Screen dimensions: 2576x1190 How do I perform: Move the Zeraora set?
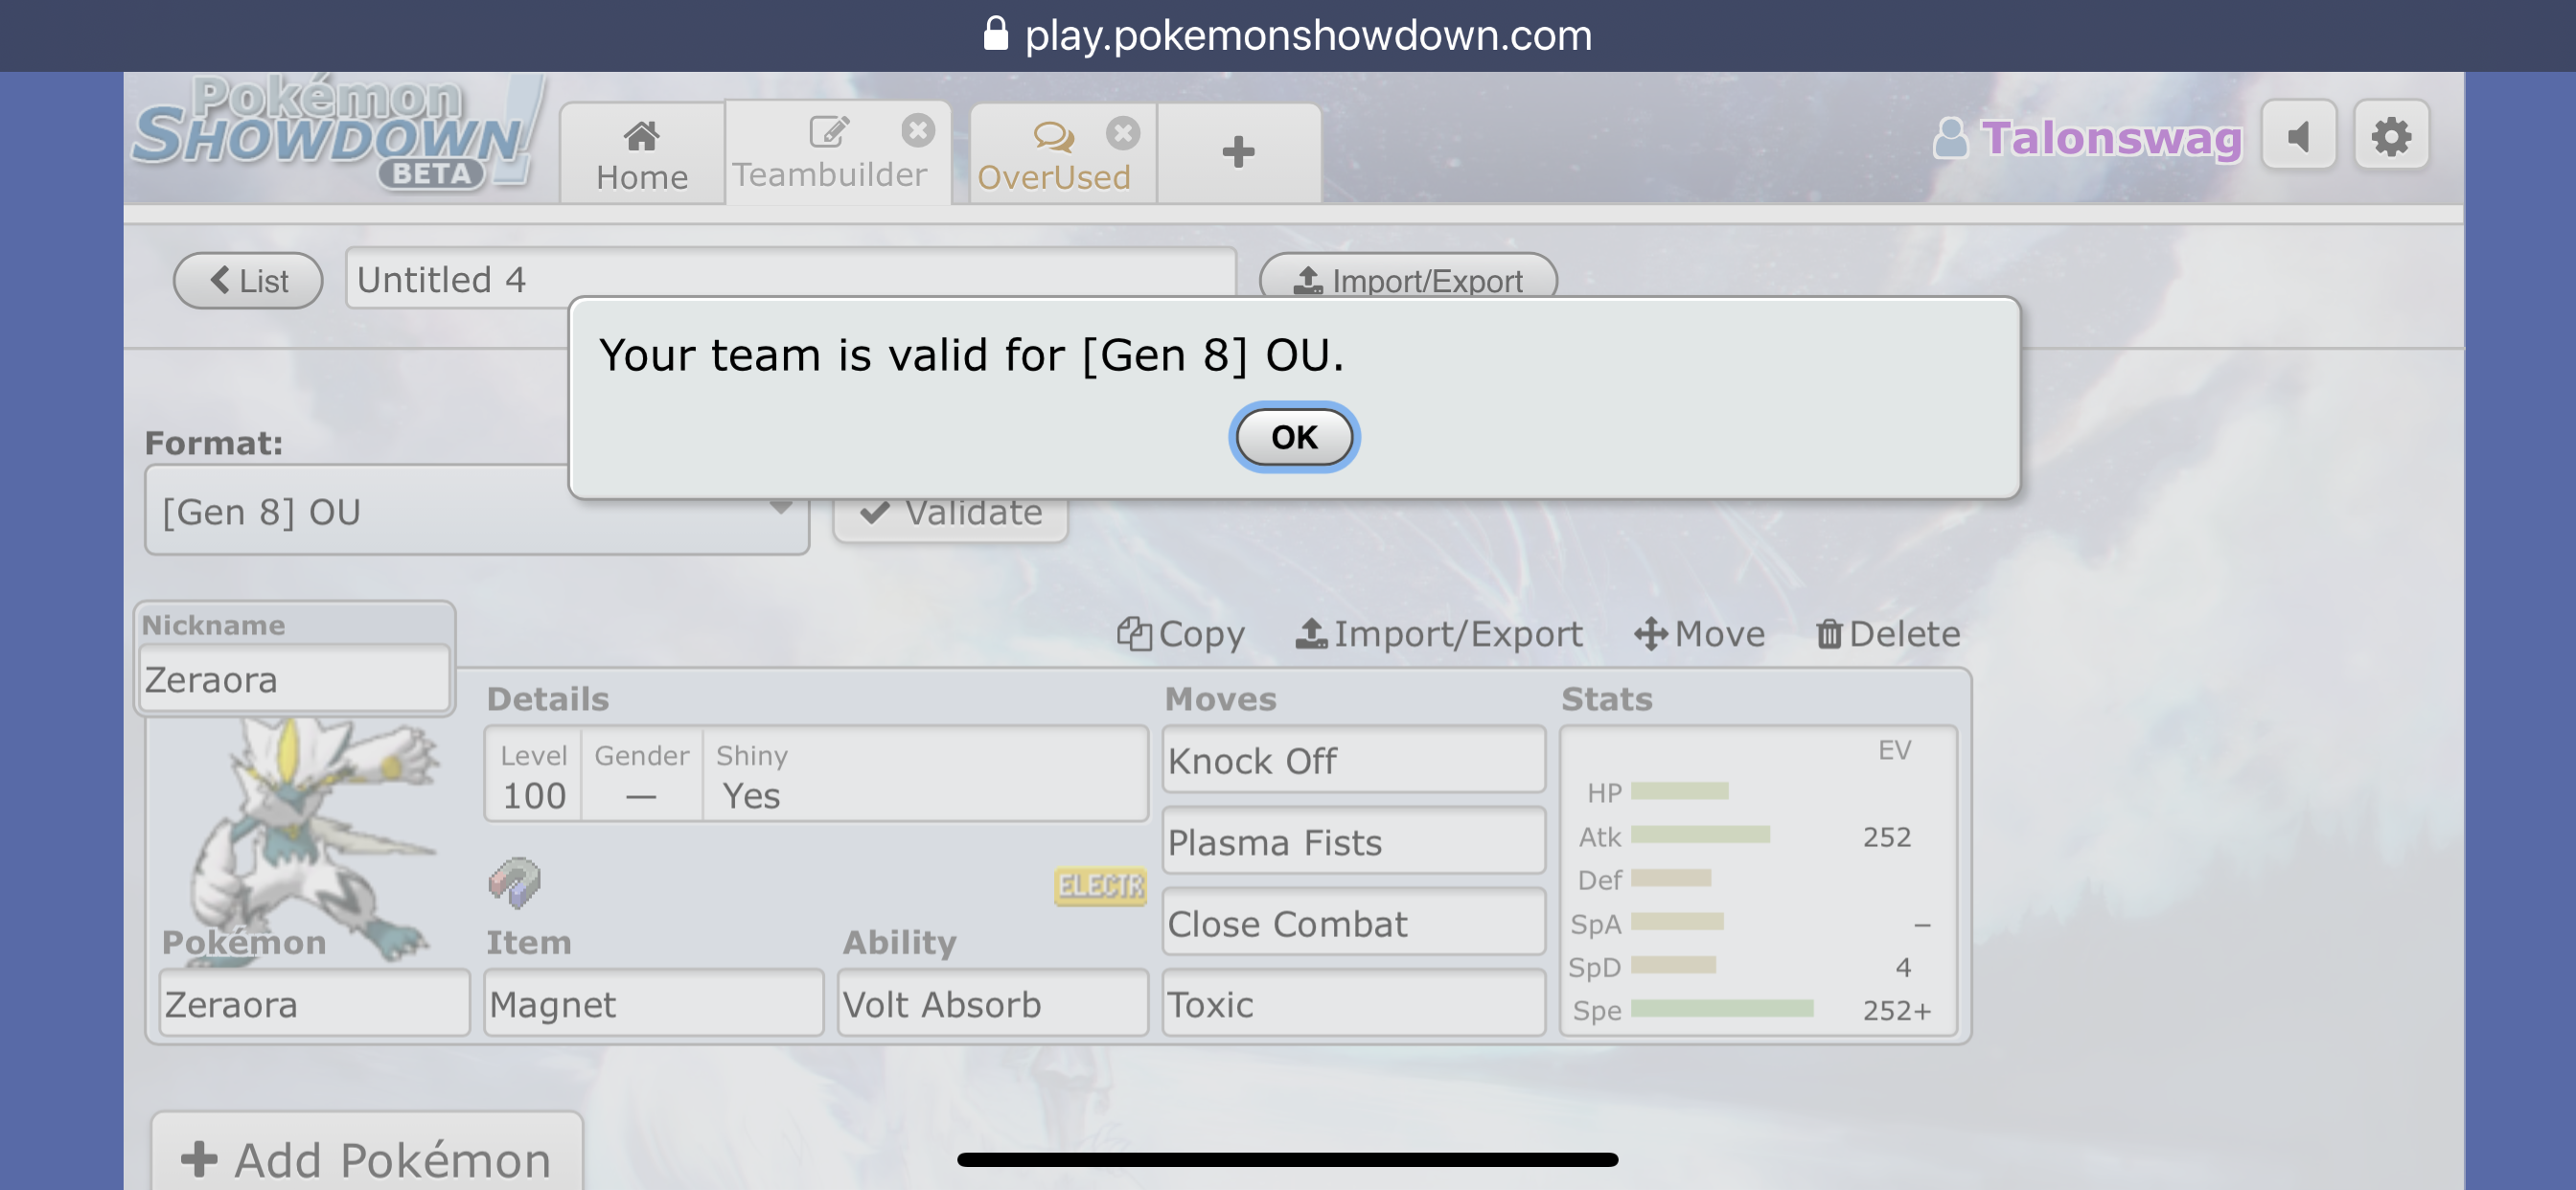pos(1699,634)
